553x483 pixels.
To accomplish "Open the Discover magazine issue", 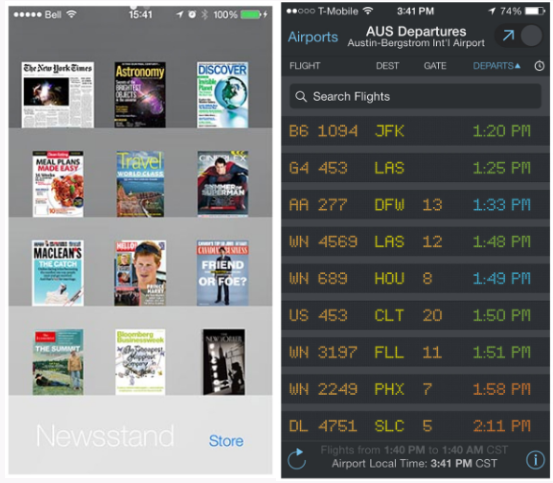I will coord(223,94).
